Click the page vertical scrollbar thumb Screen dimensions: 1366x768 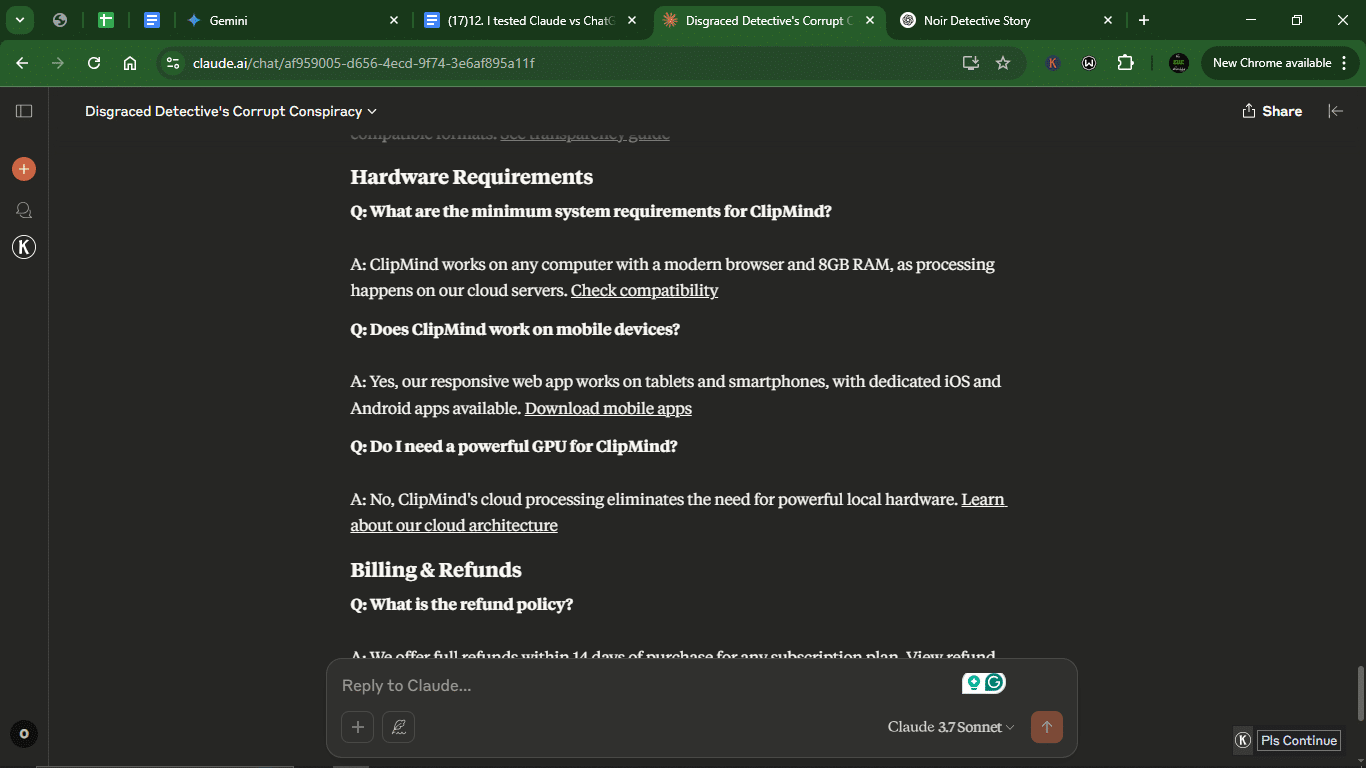point(1359,692)
